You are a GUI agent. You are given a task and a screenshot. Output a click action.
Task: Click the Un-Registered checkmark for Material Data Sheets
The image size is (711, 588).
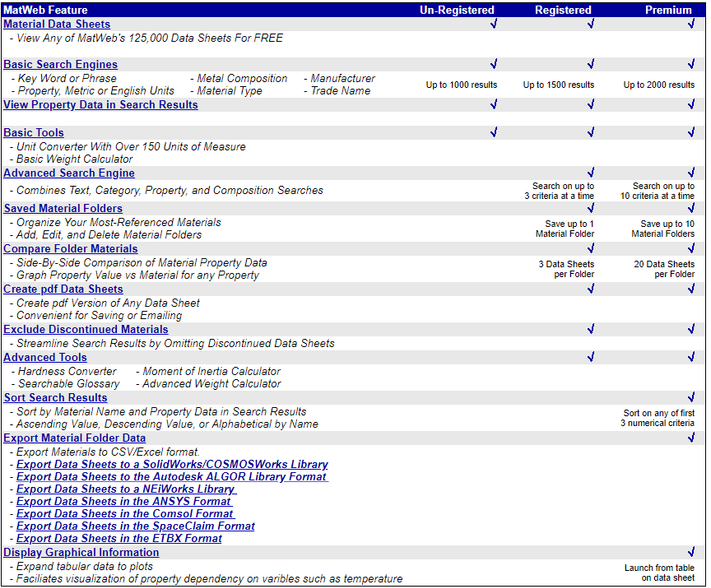tap(494, 24)
